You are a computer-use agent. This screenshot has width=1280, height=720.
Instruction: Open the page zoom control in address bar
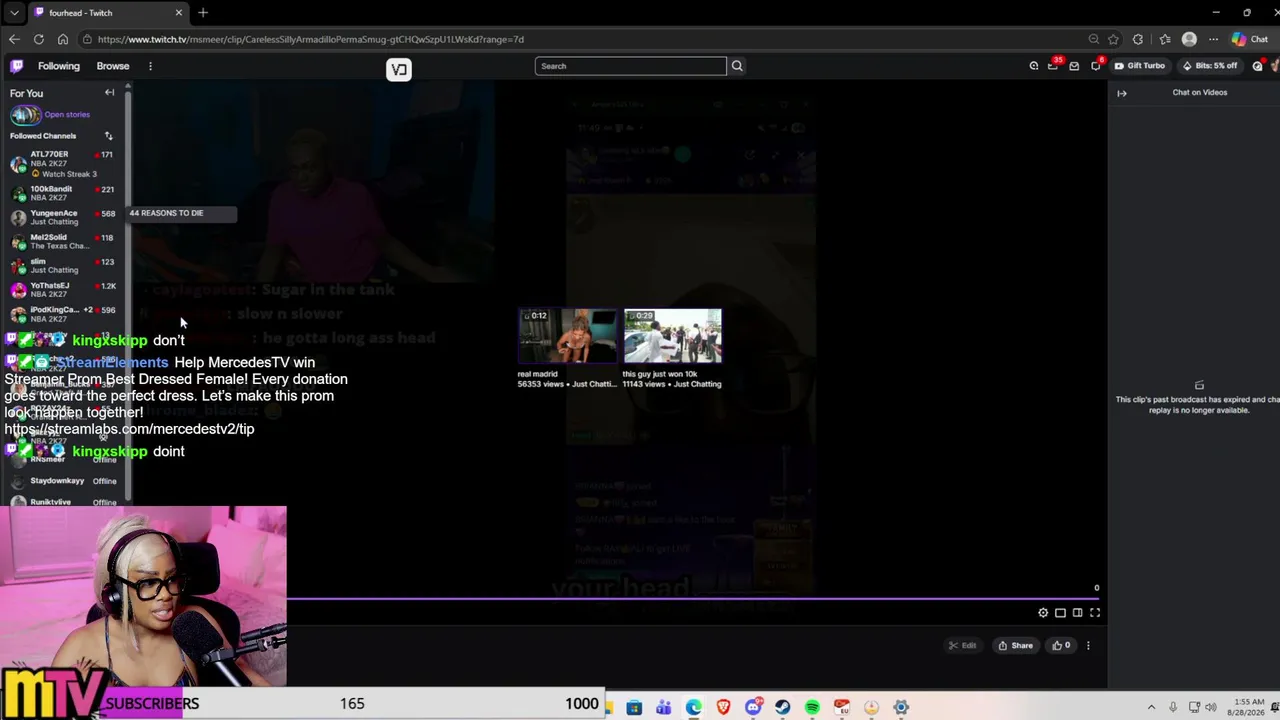[x=1094, y=39]
